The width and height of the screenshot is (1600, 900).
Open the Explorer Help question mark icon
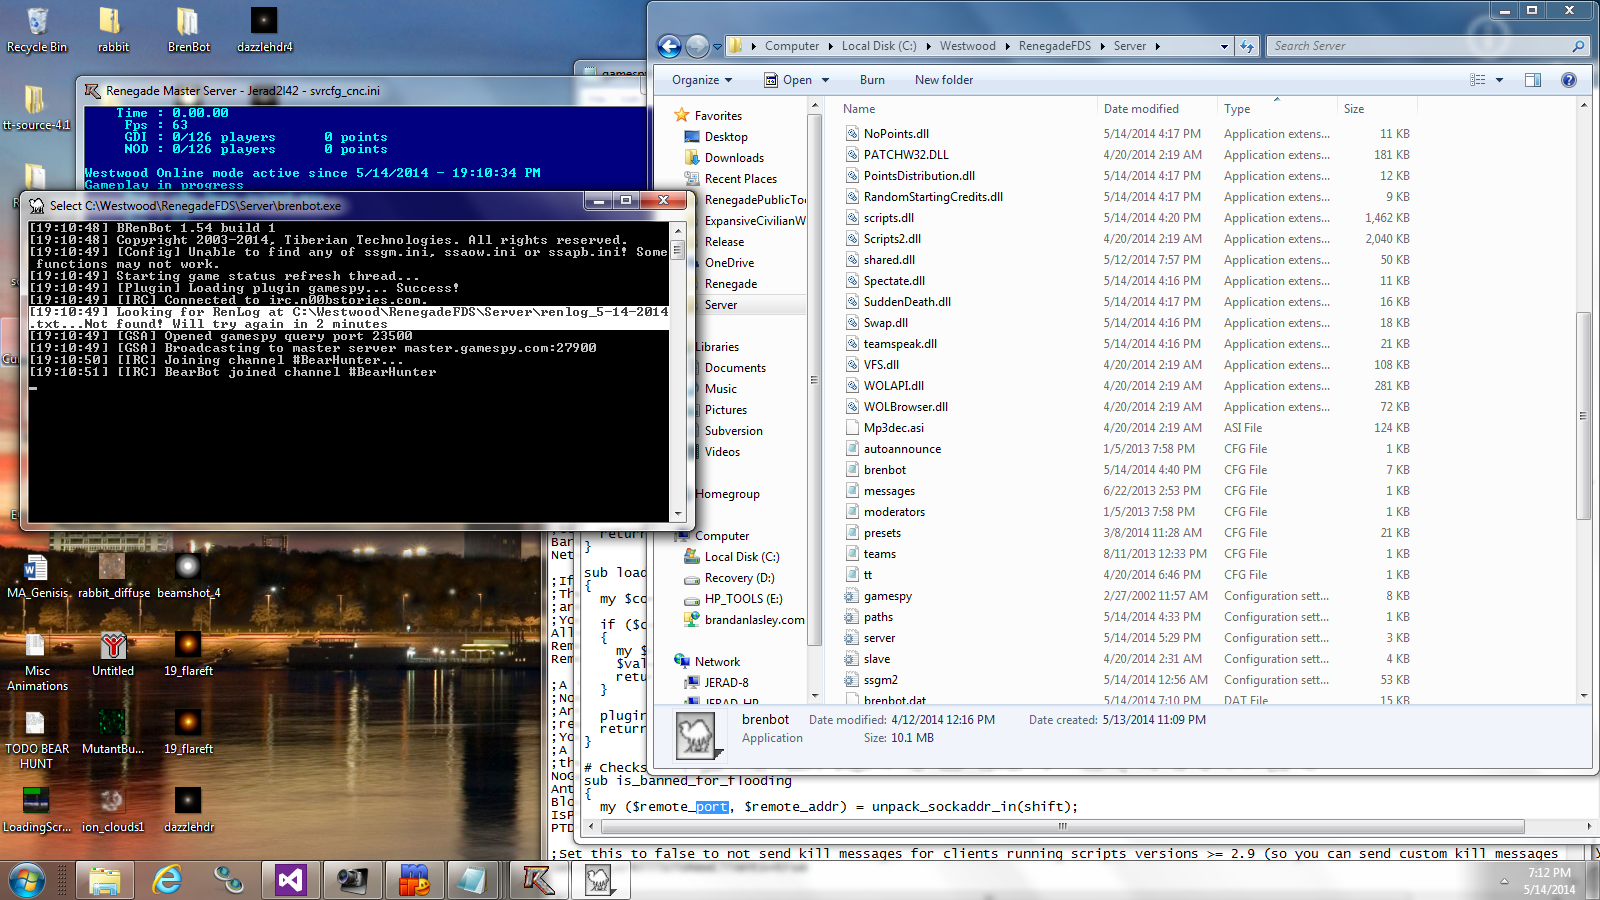[1568, 80]
